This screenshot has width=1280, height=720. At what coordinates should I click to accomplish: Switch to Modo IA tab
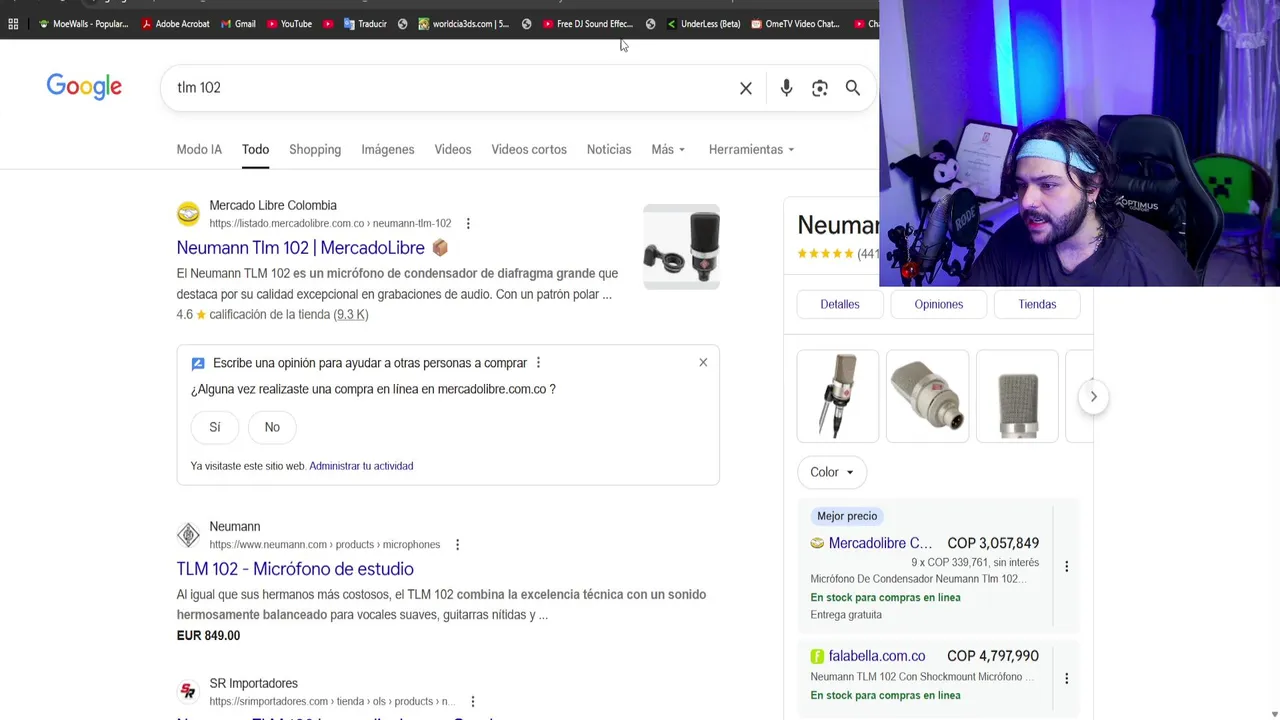click(199, 149)
